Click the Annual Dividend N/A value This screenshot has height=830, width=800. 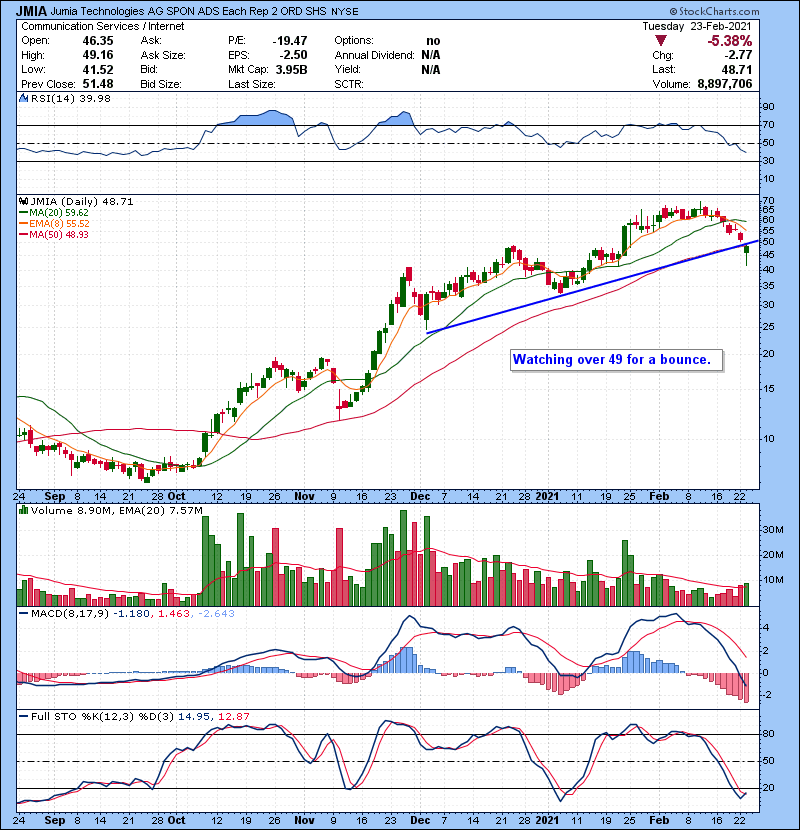click(x=430, y=55)
